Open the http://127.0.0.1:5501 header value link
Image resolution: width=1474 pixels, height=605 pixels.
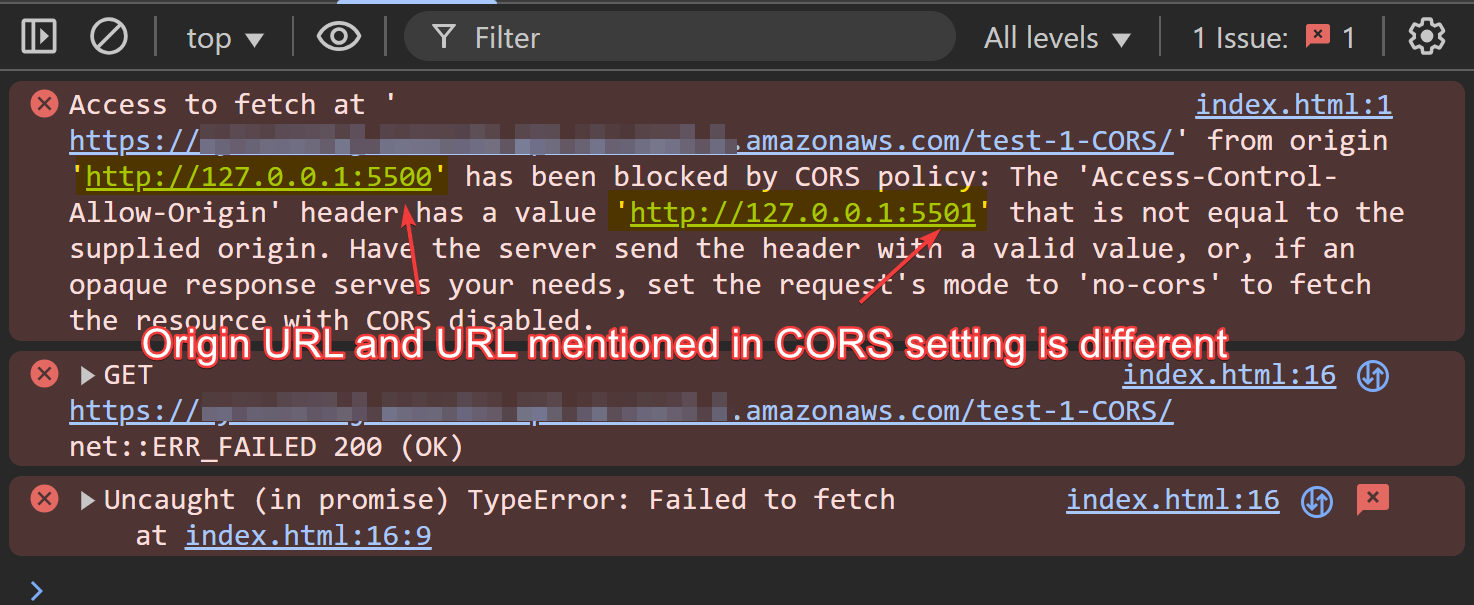(x=802, y=213)
